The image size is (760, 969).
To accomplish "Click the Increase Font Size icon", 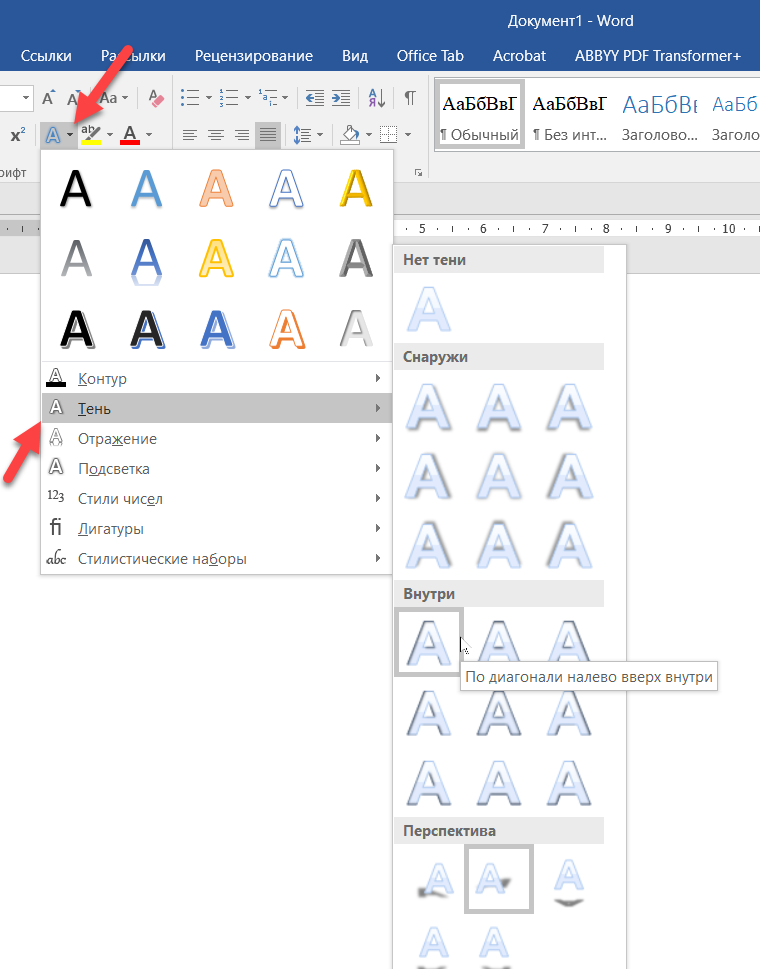I will (50, 98).
